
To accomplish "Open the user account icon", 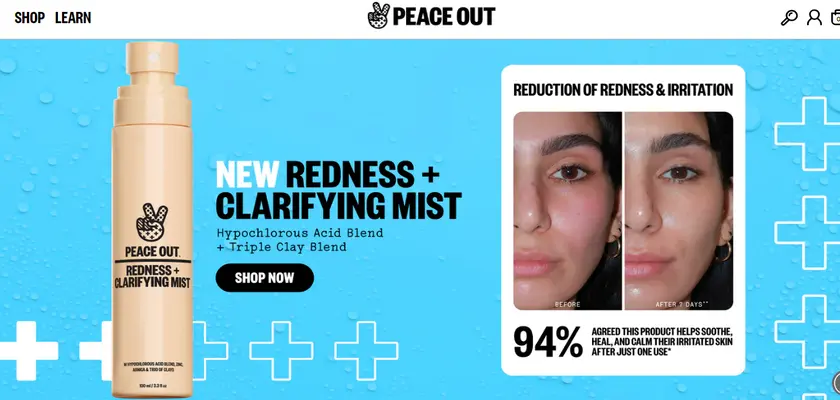I will (814, 17).
